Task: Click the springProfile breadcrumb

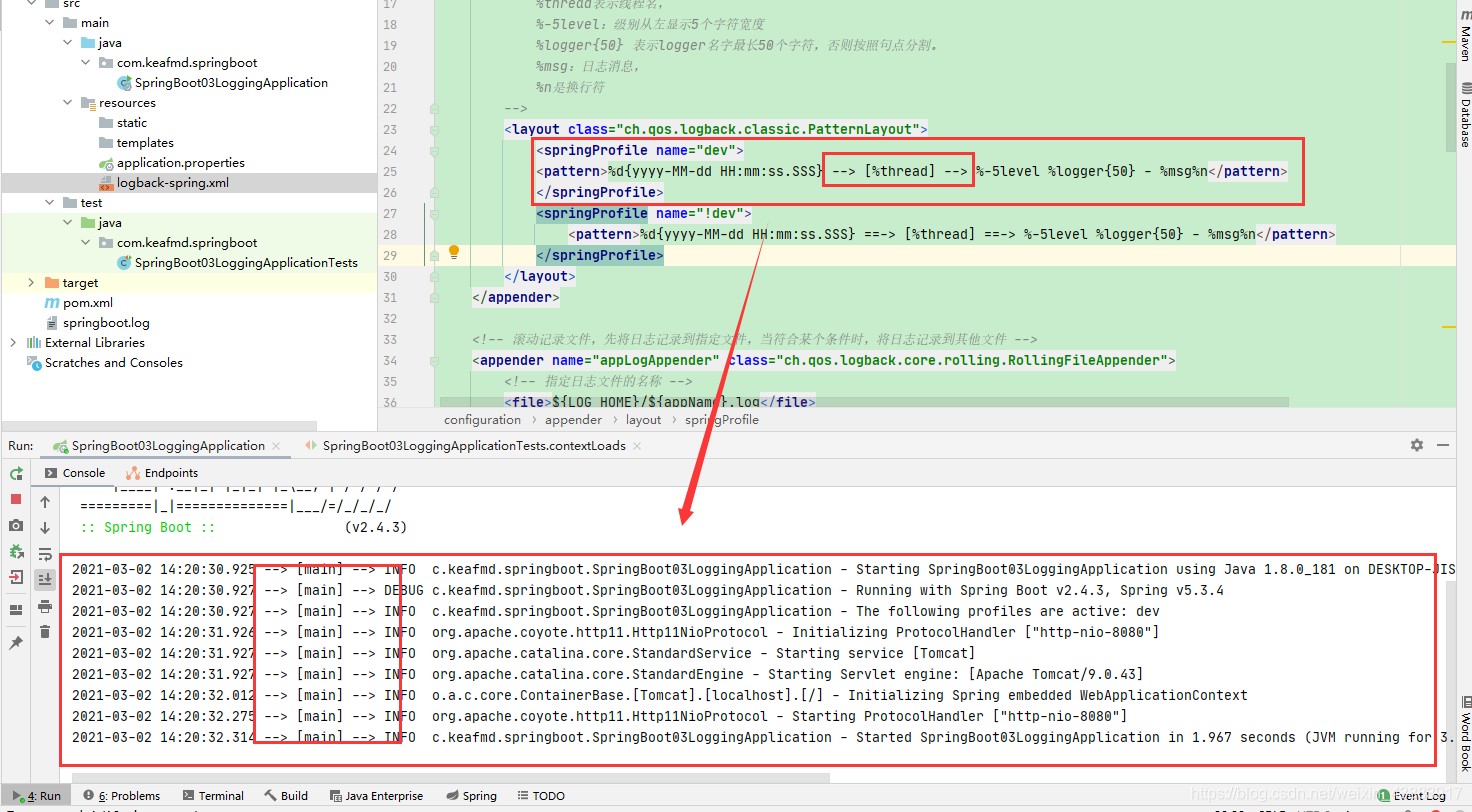Action: coord(721,420)
